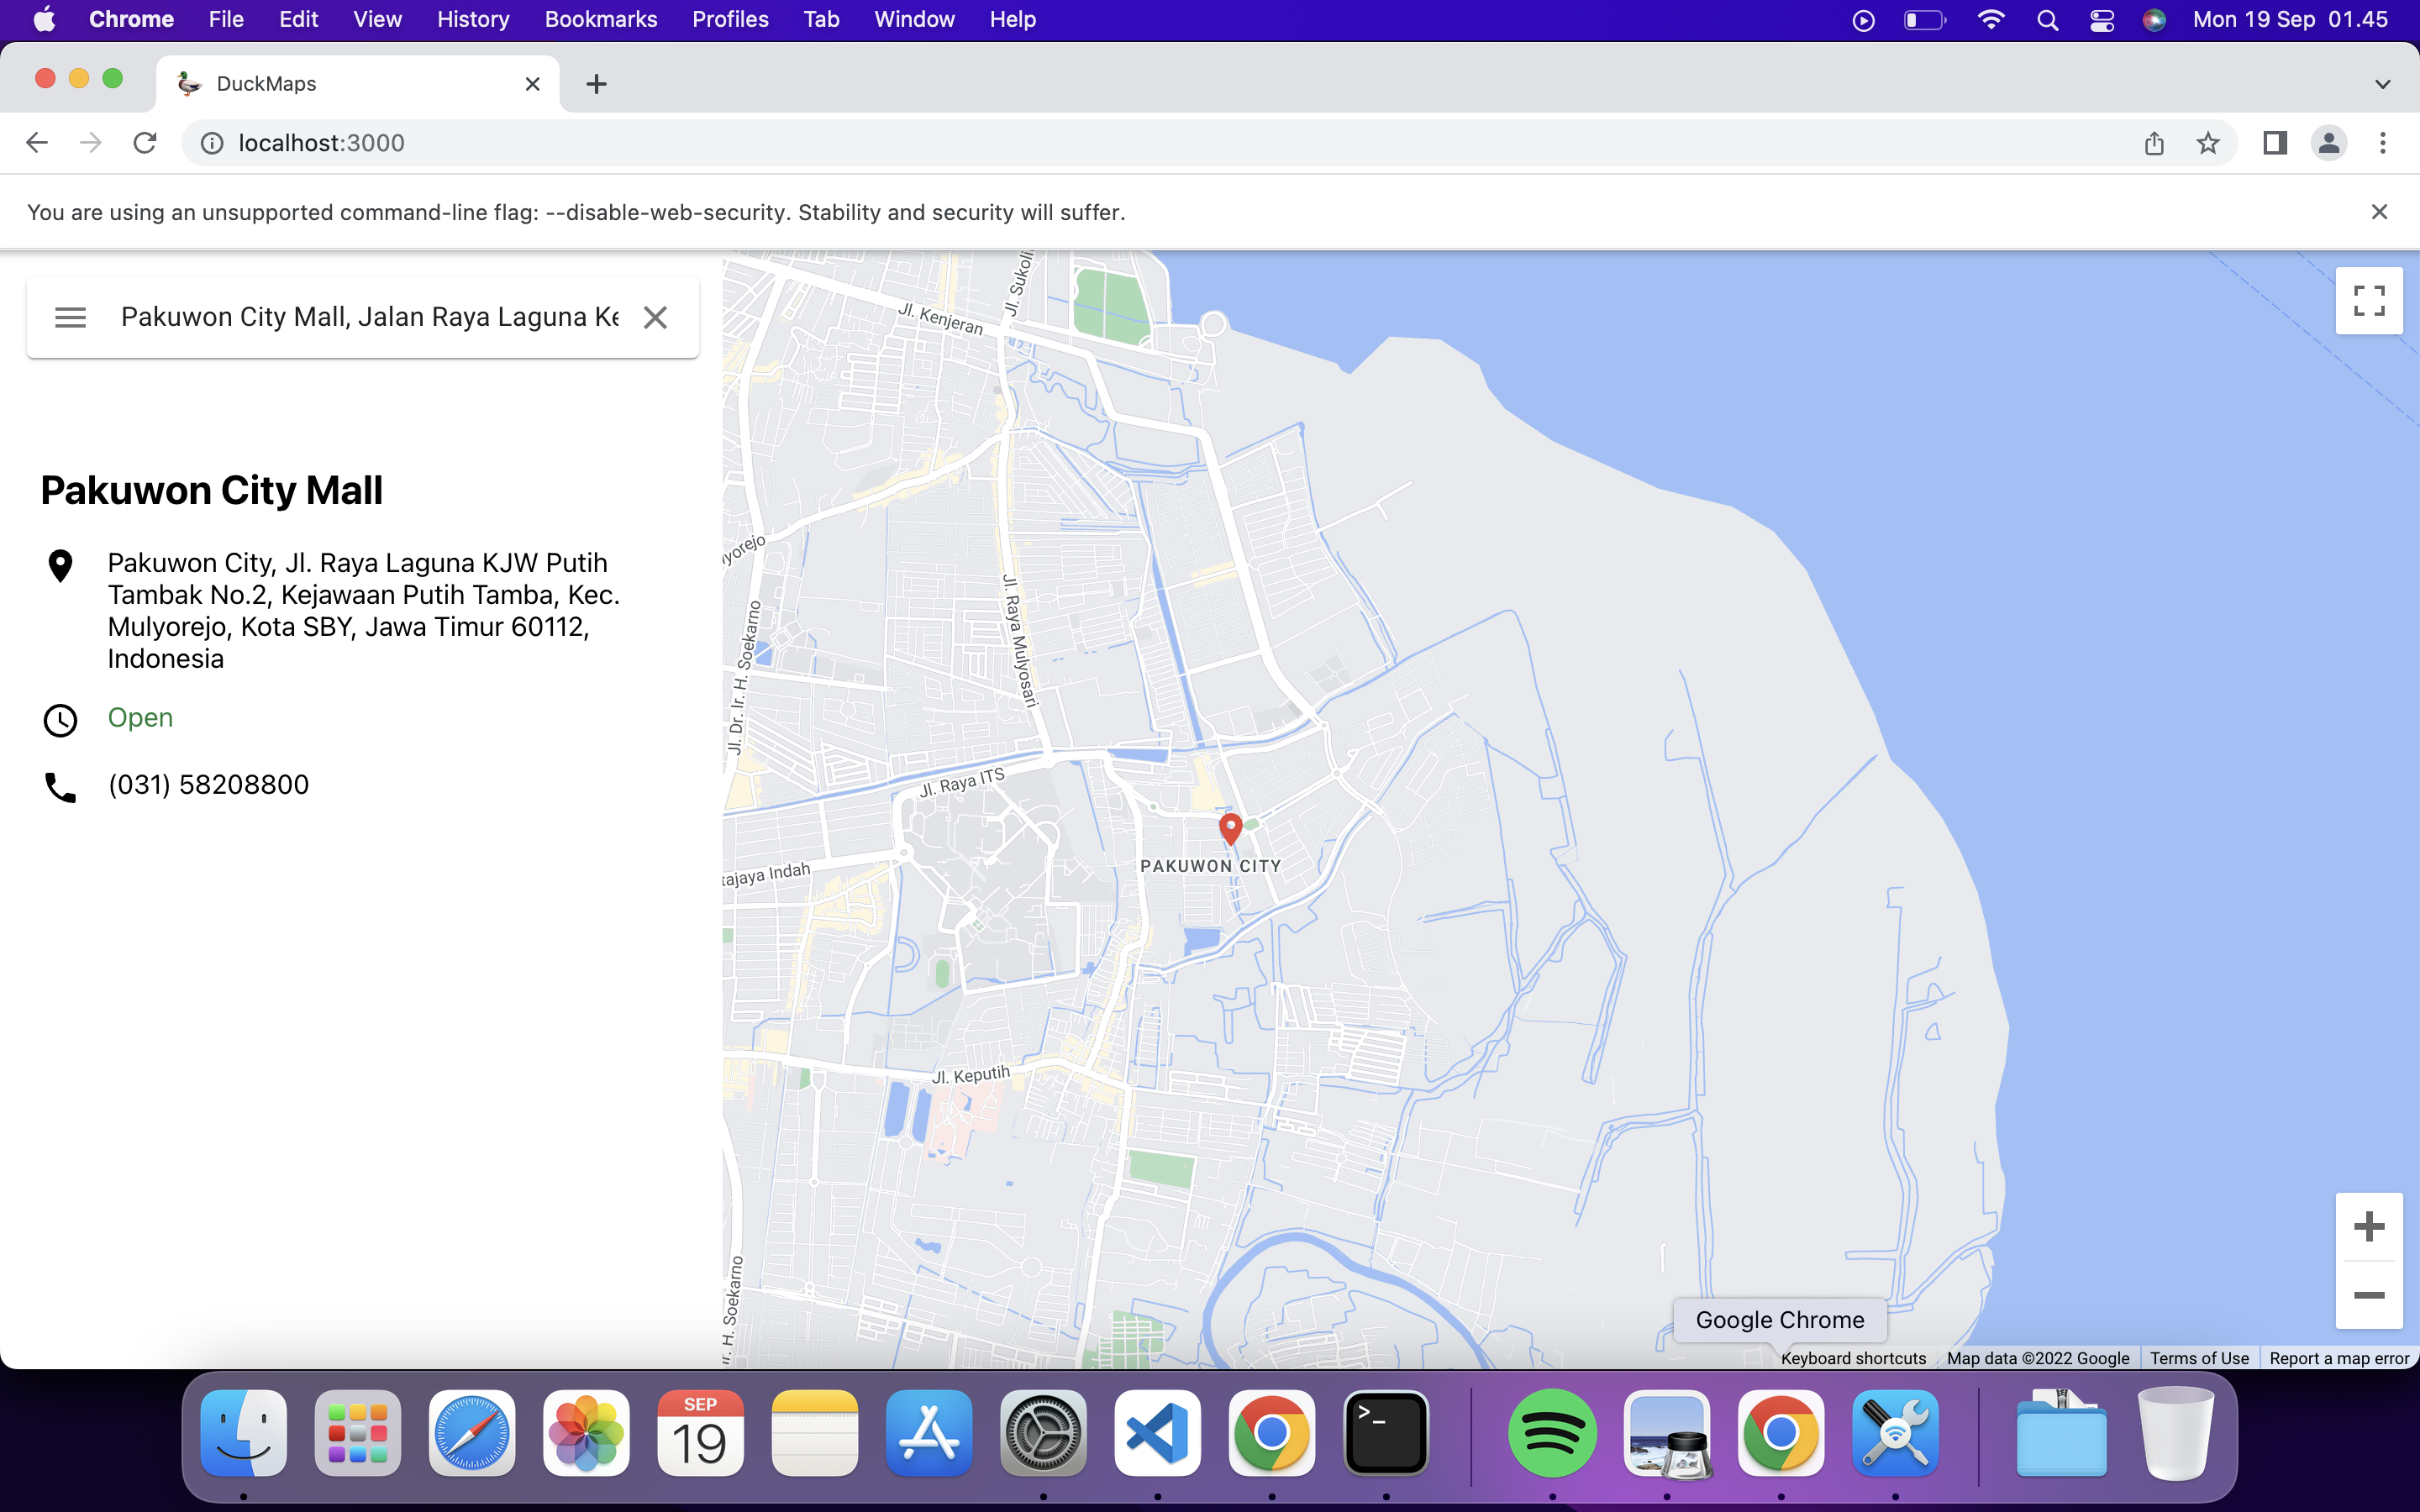The height and width of the screenshot is (1512, 2420).
Task: Open the Bookmarks menu
Action: (600, 19)
